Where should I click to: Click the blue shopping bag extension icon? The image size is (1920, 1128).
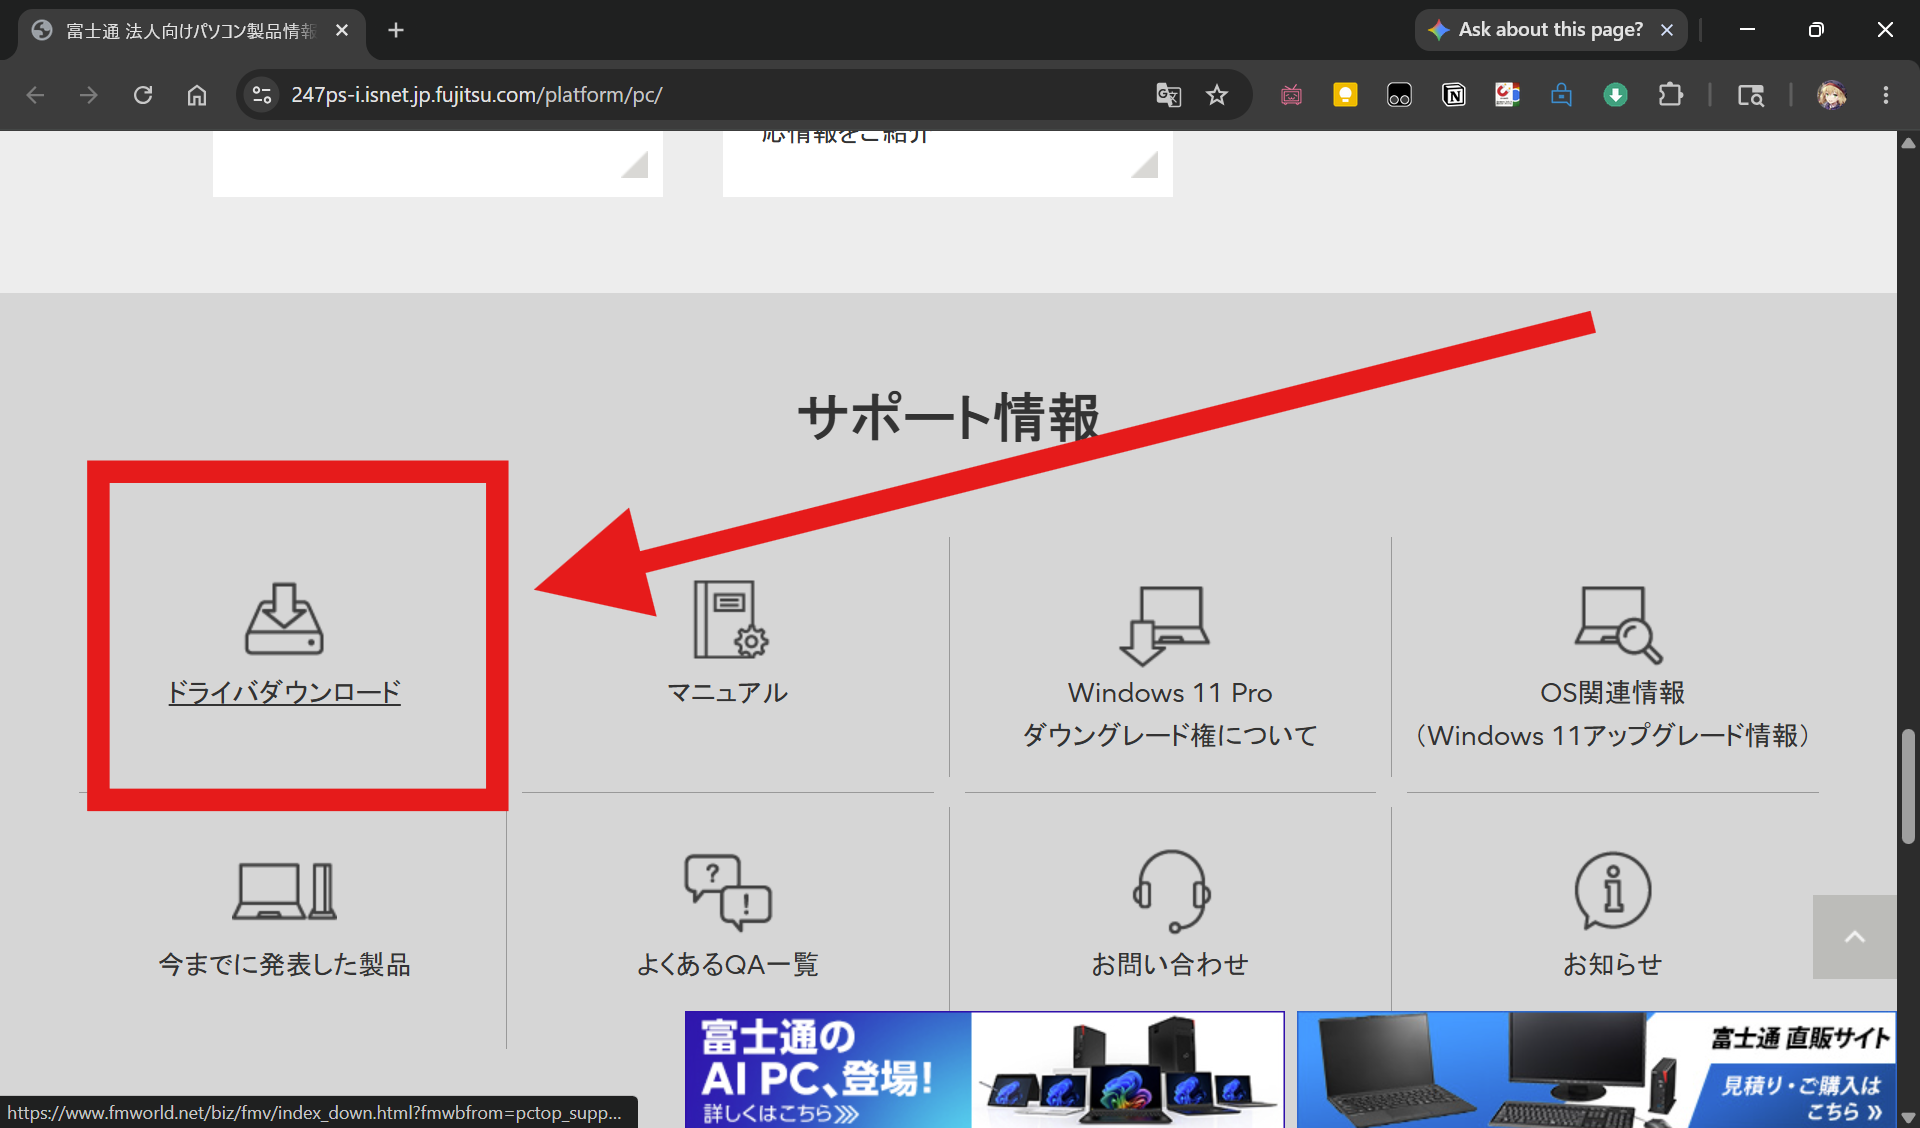pos(1561,95)
